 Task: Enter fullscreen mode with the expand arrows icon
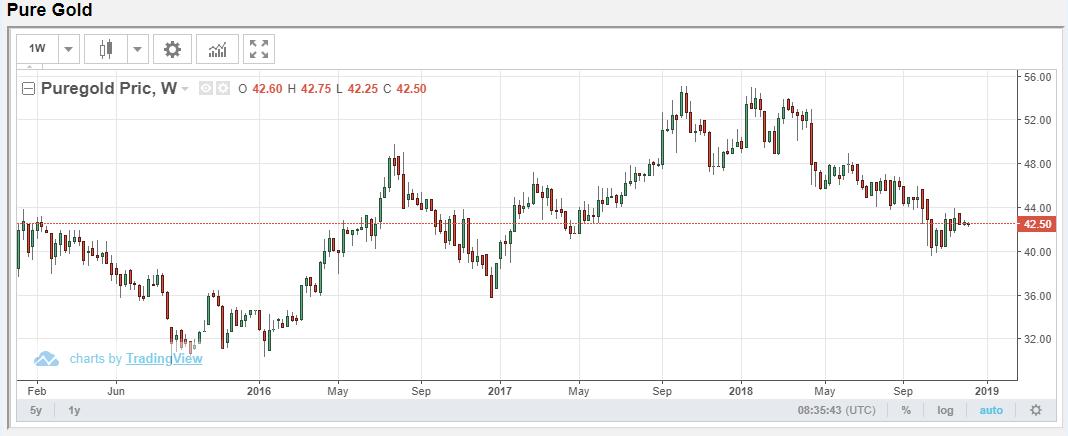pyautogui.click(x=259, y=49)
